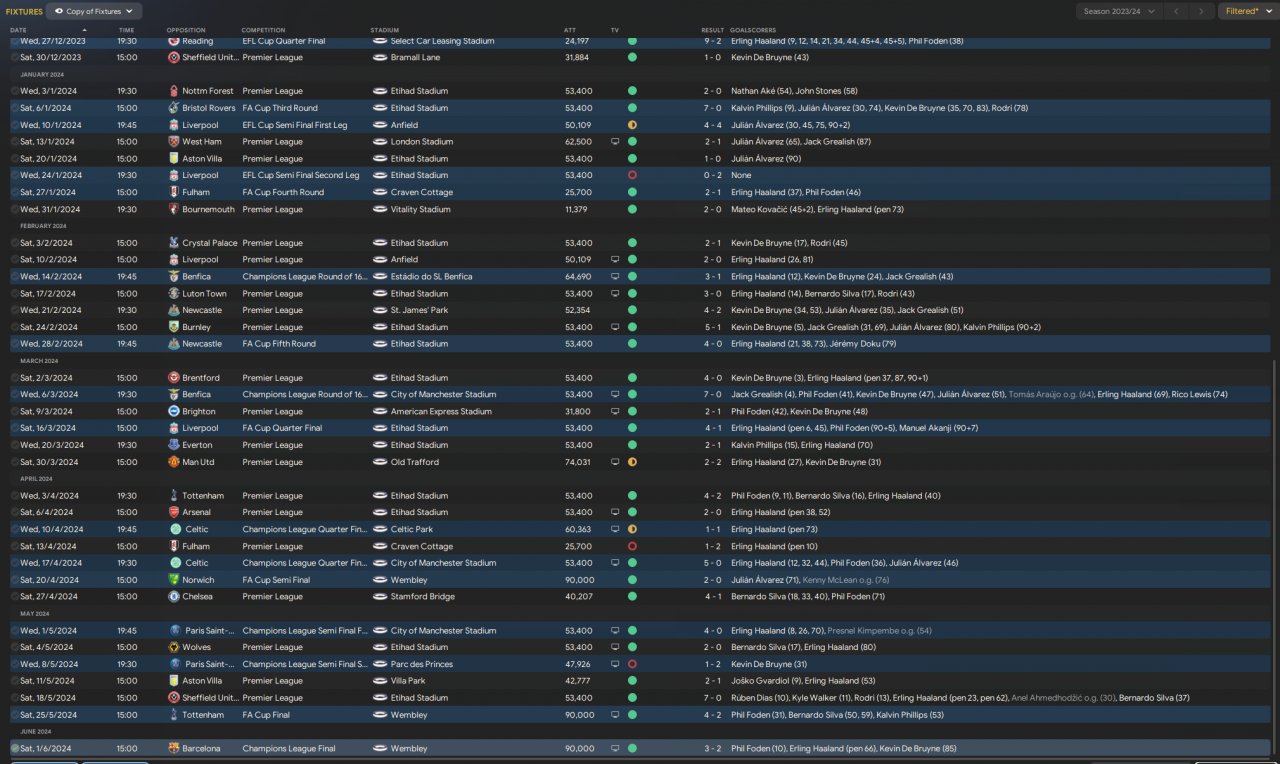Click the stadium icon beside Old Trafford
This screenshot has height=764, width=1280.
[379, 462]
